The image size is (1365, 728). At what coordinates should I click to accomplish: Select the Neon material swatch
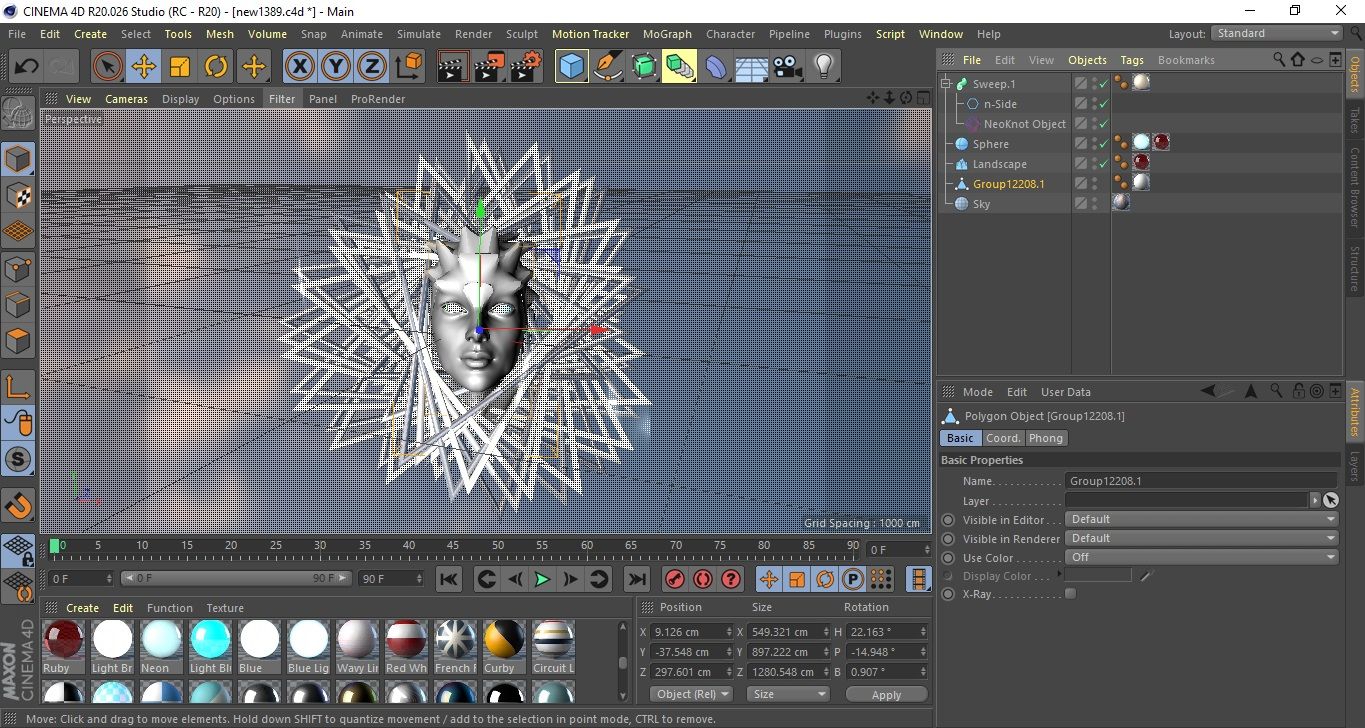coord(161,640)
